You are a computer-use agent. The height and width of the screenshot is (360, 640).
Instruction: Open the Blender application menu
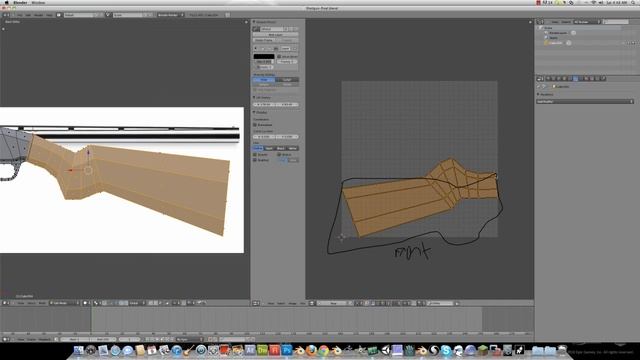pos(20,2)
